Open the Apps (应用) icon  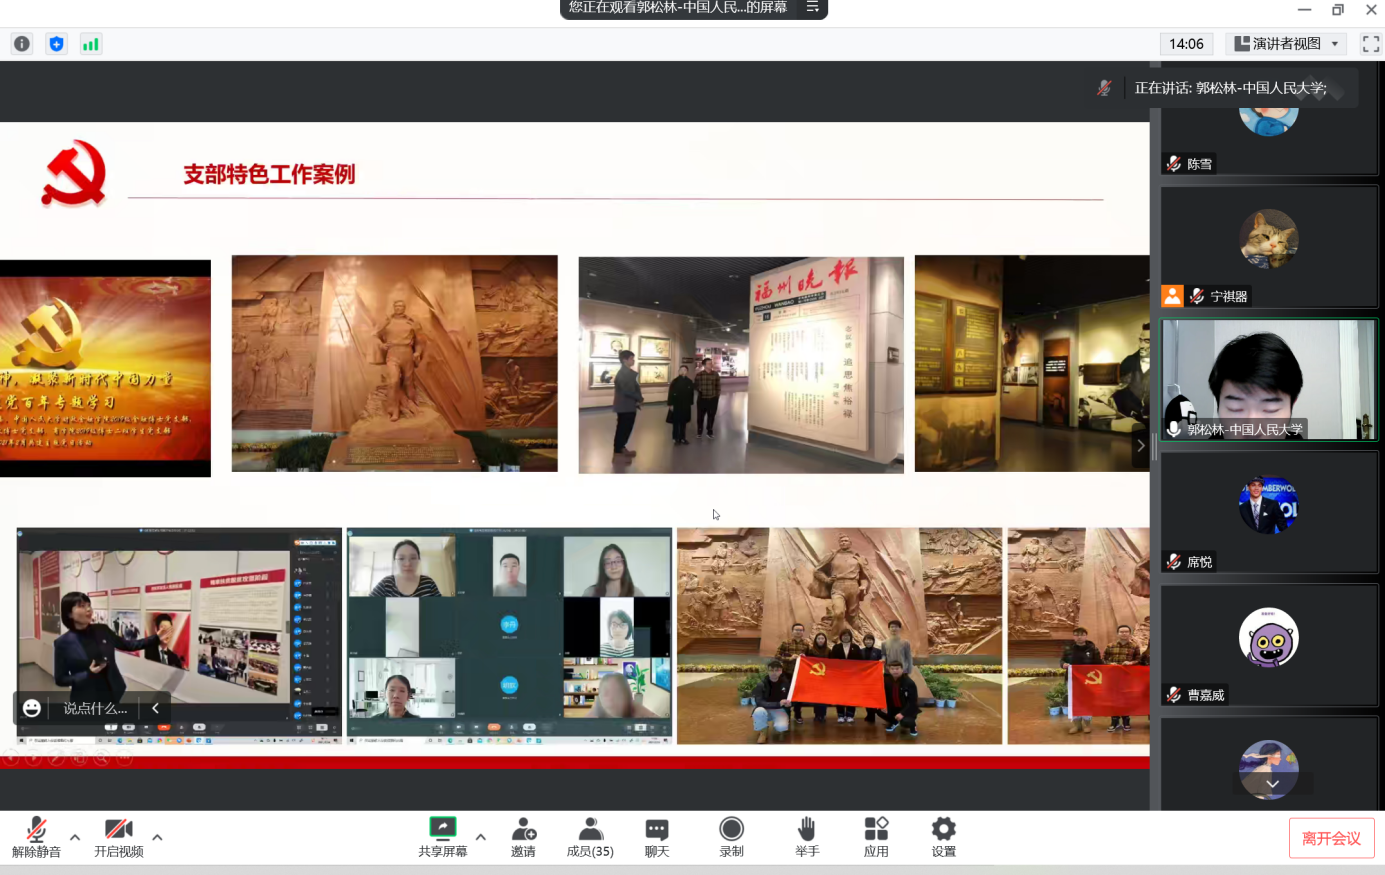[876, 837]
